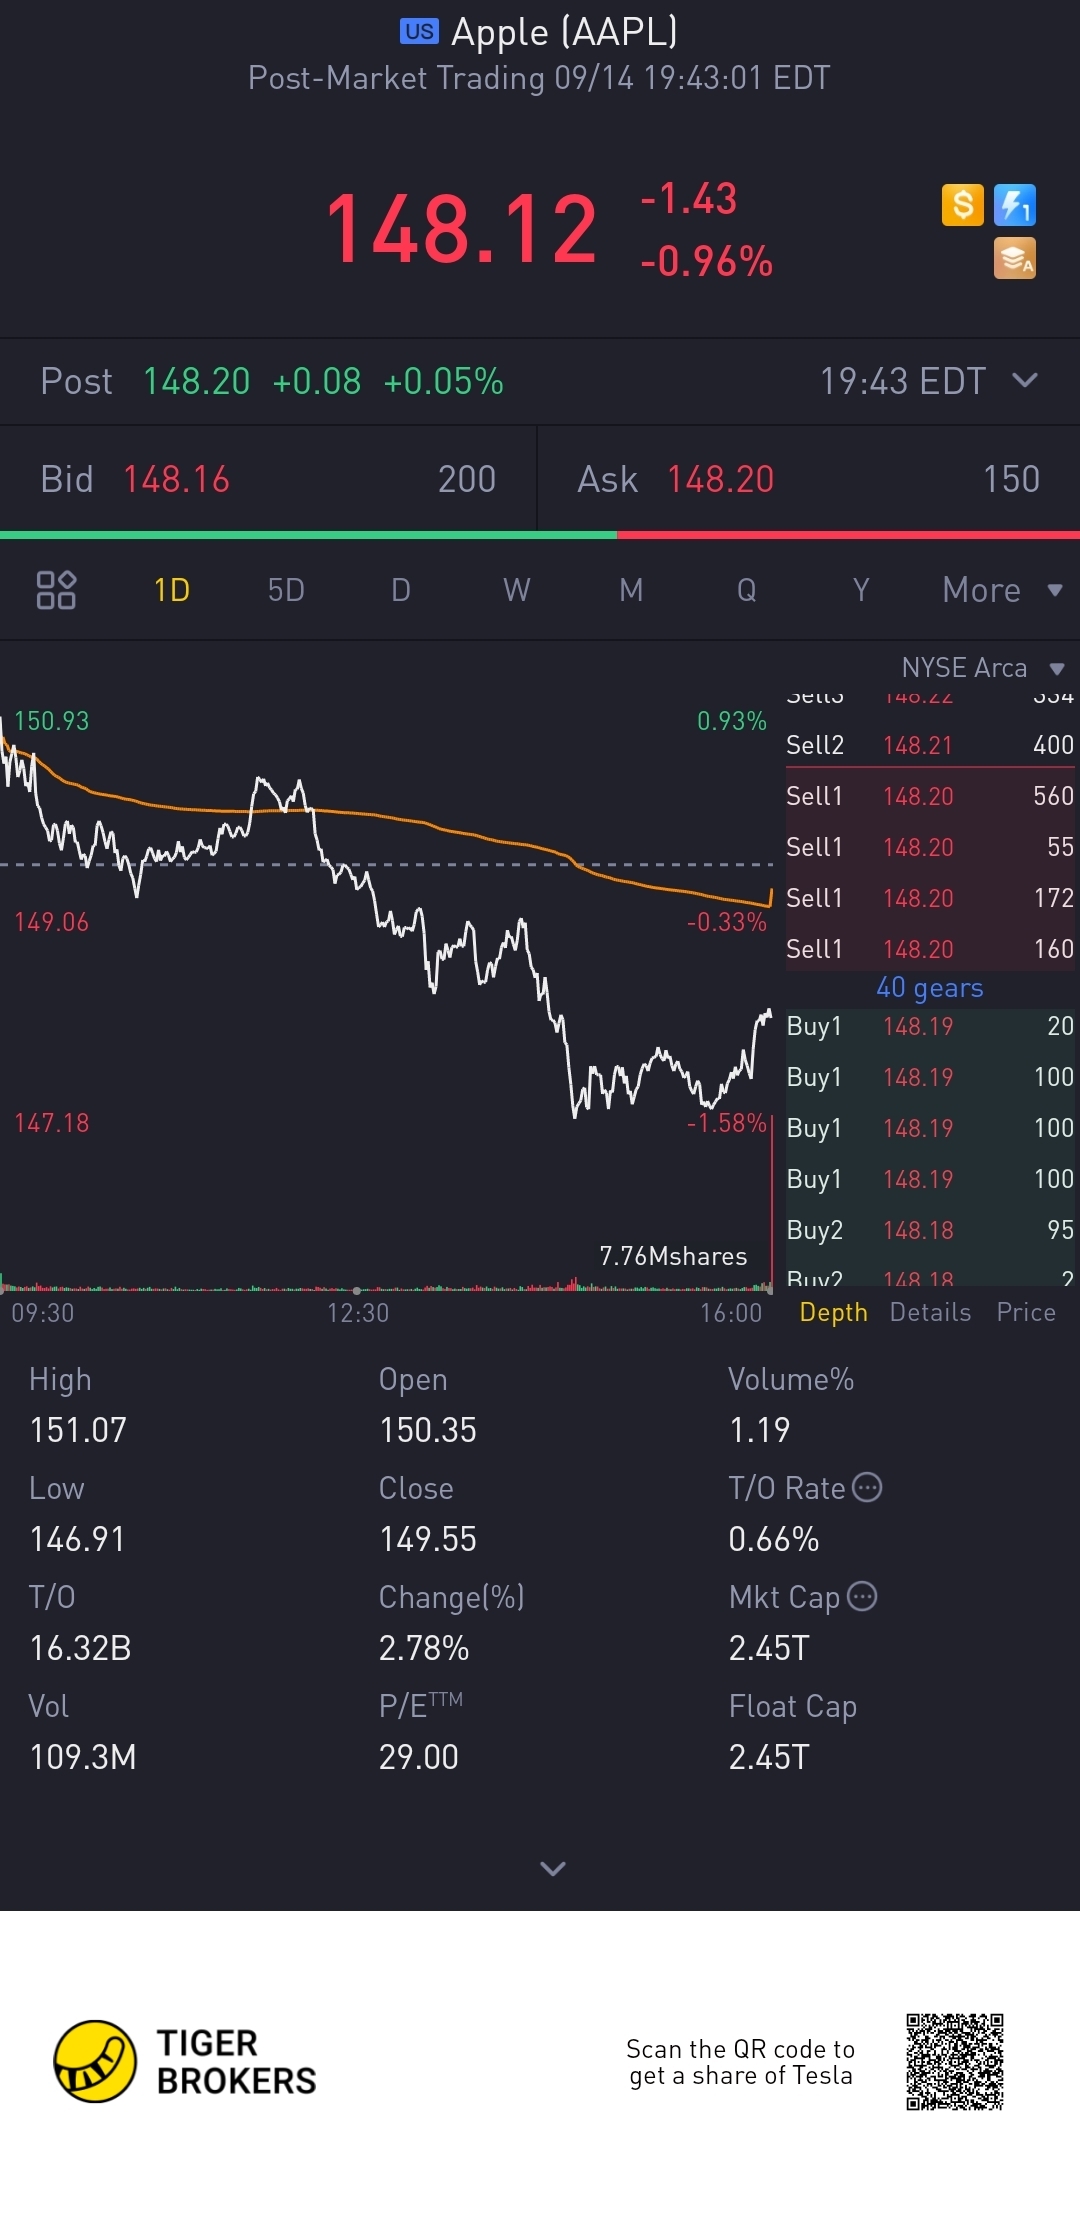Tap the bid-ask ratio bar
The height and width of the screenshot is (2213, 1080).
pyautogui.click(x=540, y=535)
